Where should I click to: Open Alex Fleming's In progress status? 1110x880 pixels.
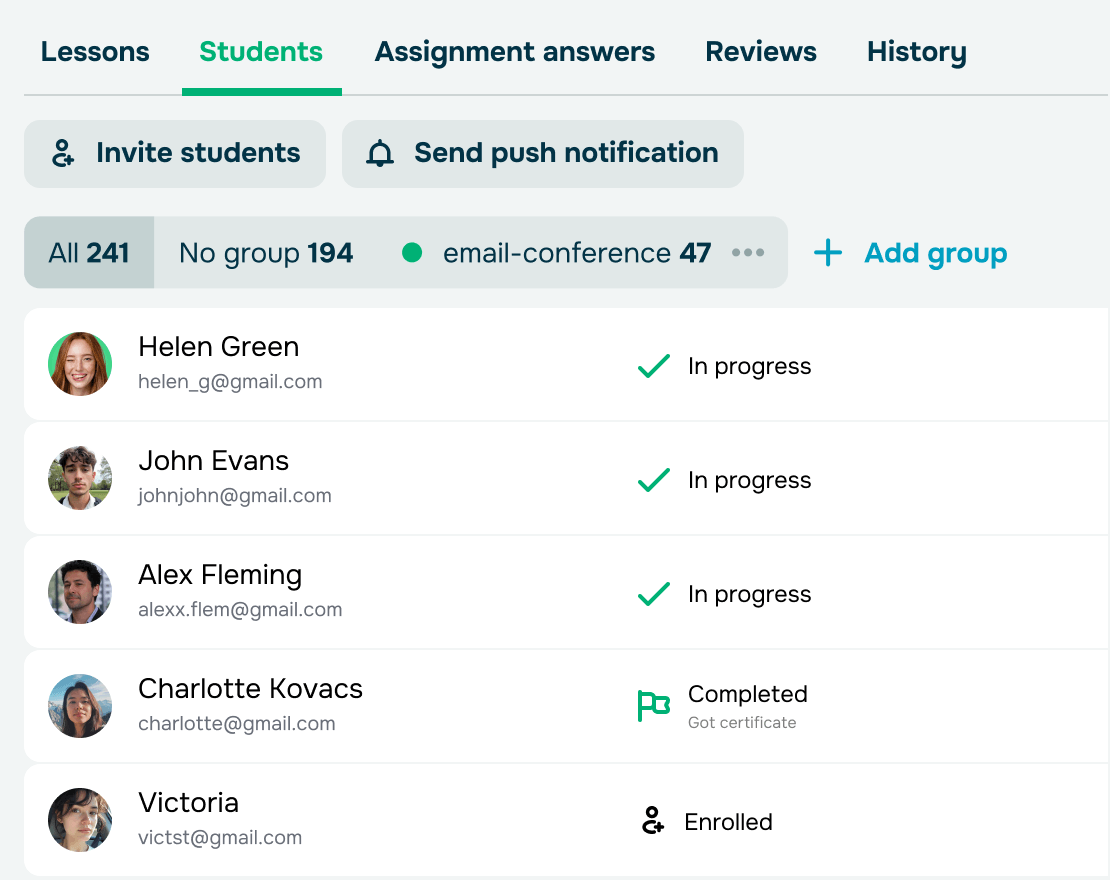coord(749,594)
